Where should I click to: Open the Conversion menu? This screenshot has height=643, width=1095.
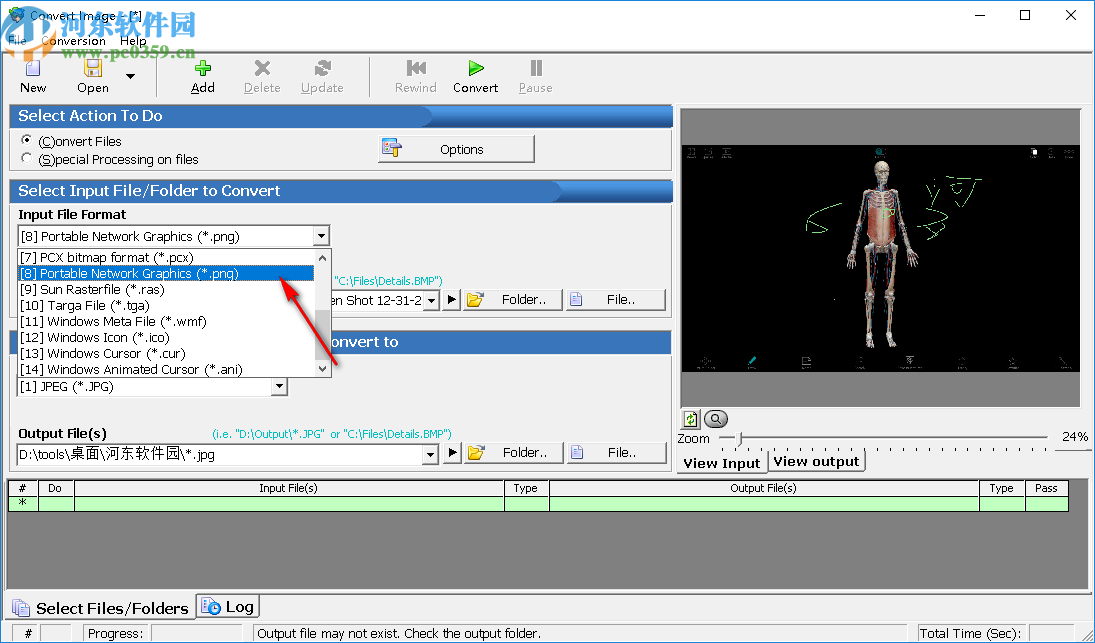[x=73, y=40]
